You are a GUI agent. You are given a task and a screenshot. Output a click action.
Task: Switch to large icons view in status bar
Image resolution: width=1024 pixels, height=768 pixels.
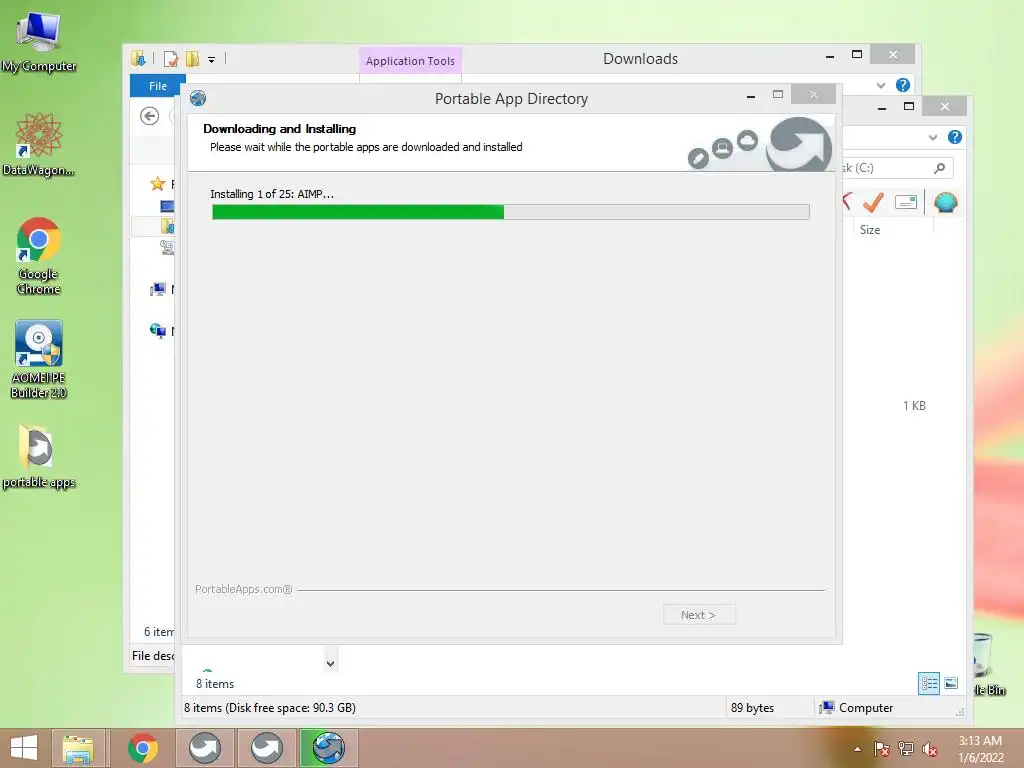point(951,684)
